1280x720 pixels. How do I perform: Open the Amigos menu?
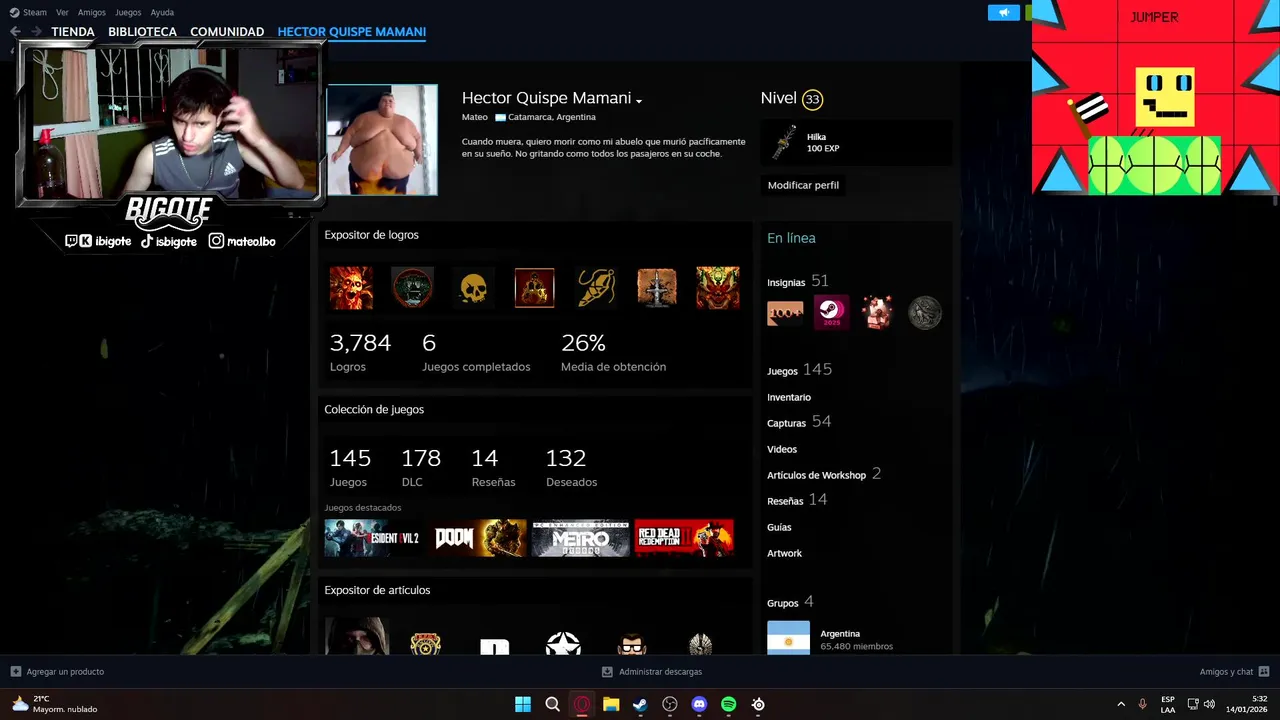click(92, 12)
